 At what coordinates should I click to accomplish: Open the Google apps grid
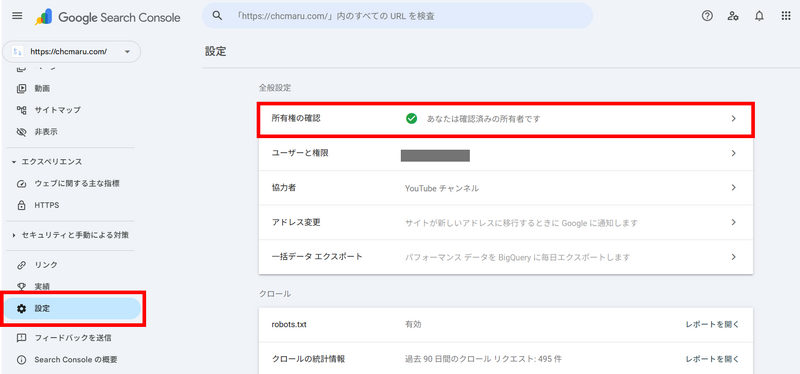[x=786, y=16]
